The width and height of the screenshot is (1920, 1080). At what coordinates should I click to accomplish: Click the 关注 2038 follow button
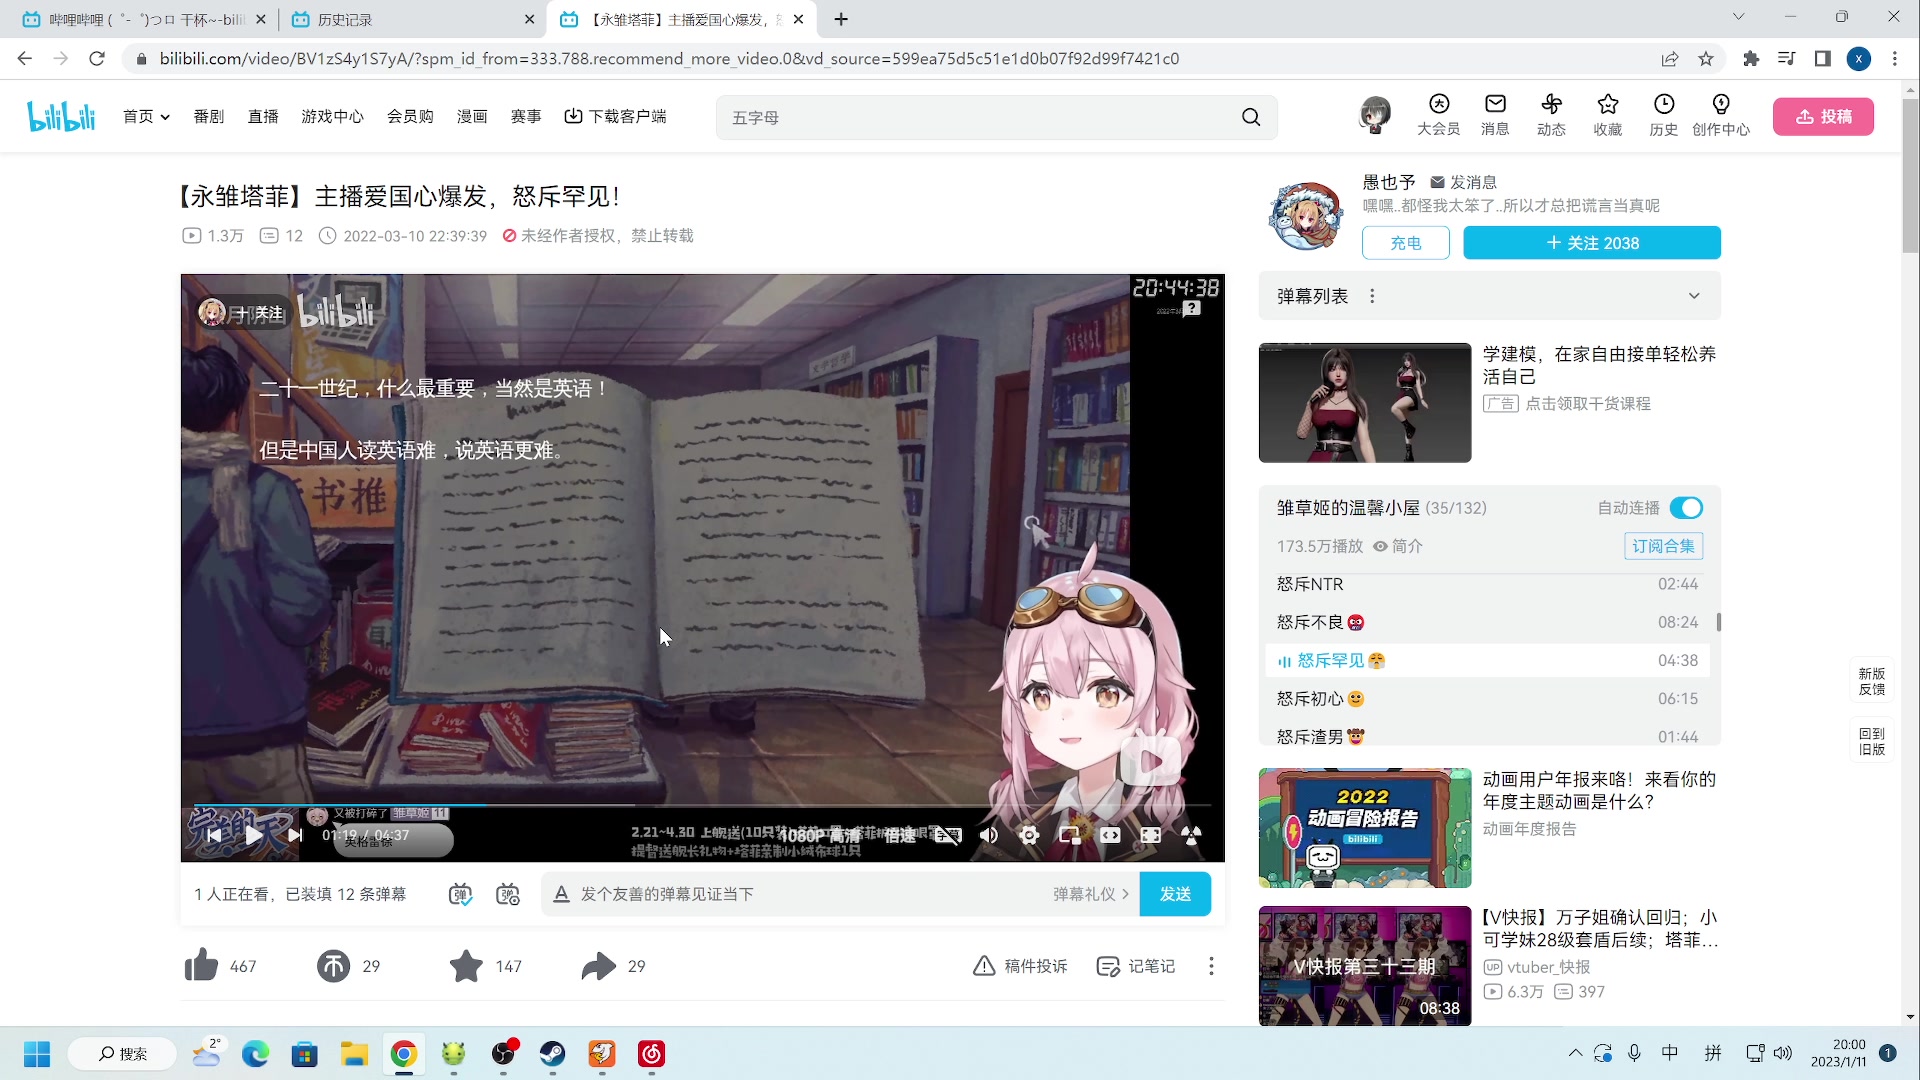(1591, 243)
